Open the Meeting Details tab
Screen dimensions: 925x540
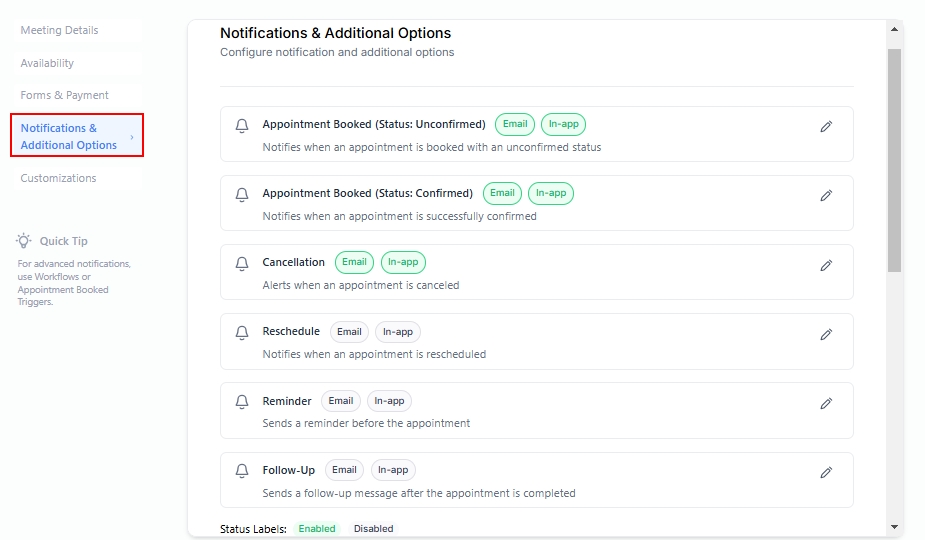point(59,30)
